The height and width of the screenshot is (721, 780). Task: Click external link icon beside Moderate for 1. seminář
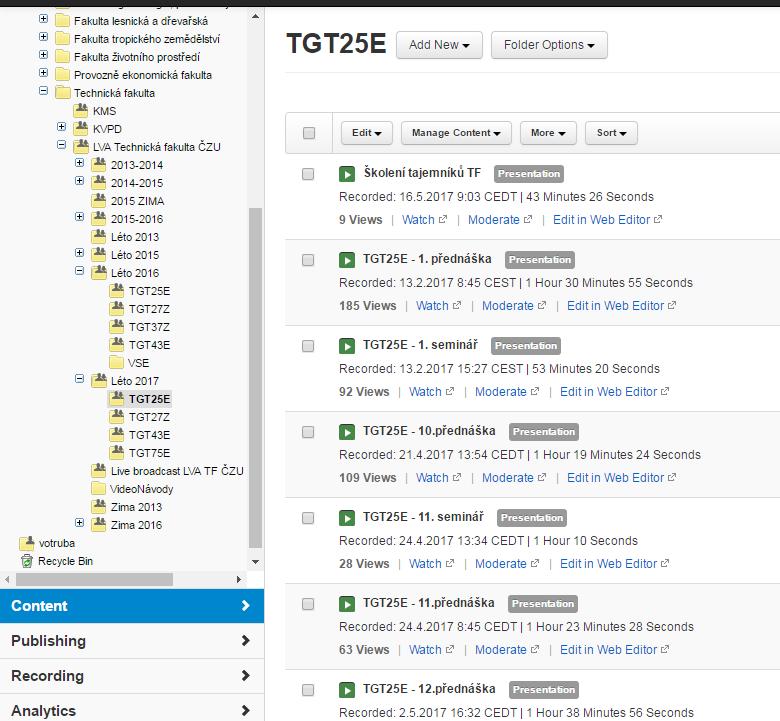535,391
